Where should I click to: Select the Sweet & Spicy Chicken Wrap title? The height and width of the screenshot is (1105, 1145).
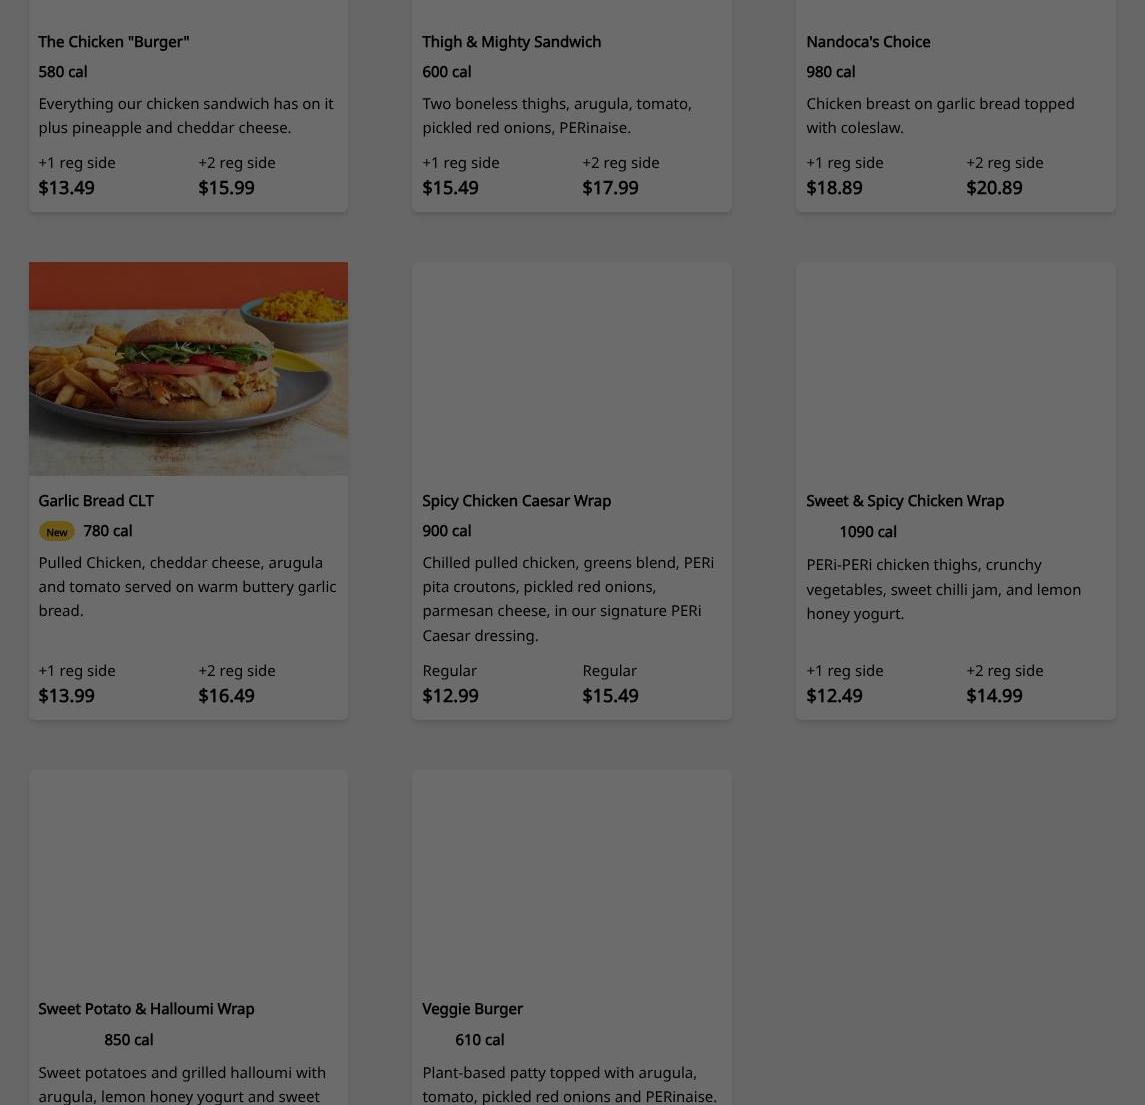pos(905,501)
